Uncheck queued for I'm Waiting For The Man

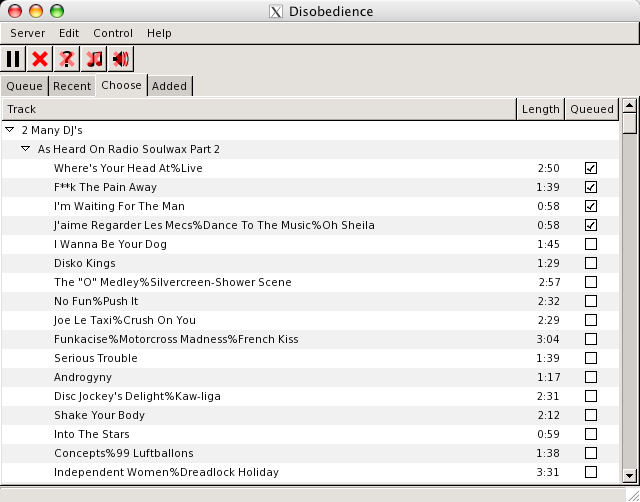click(591, 206)
